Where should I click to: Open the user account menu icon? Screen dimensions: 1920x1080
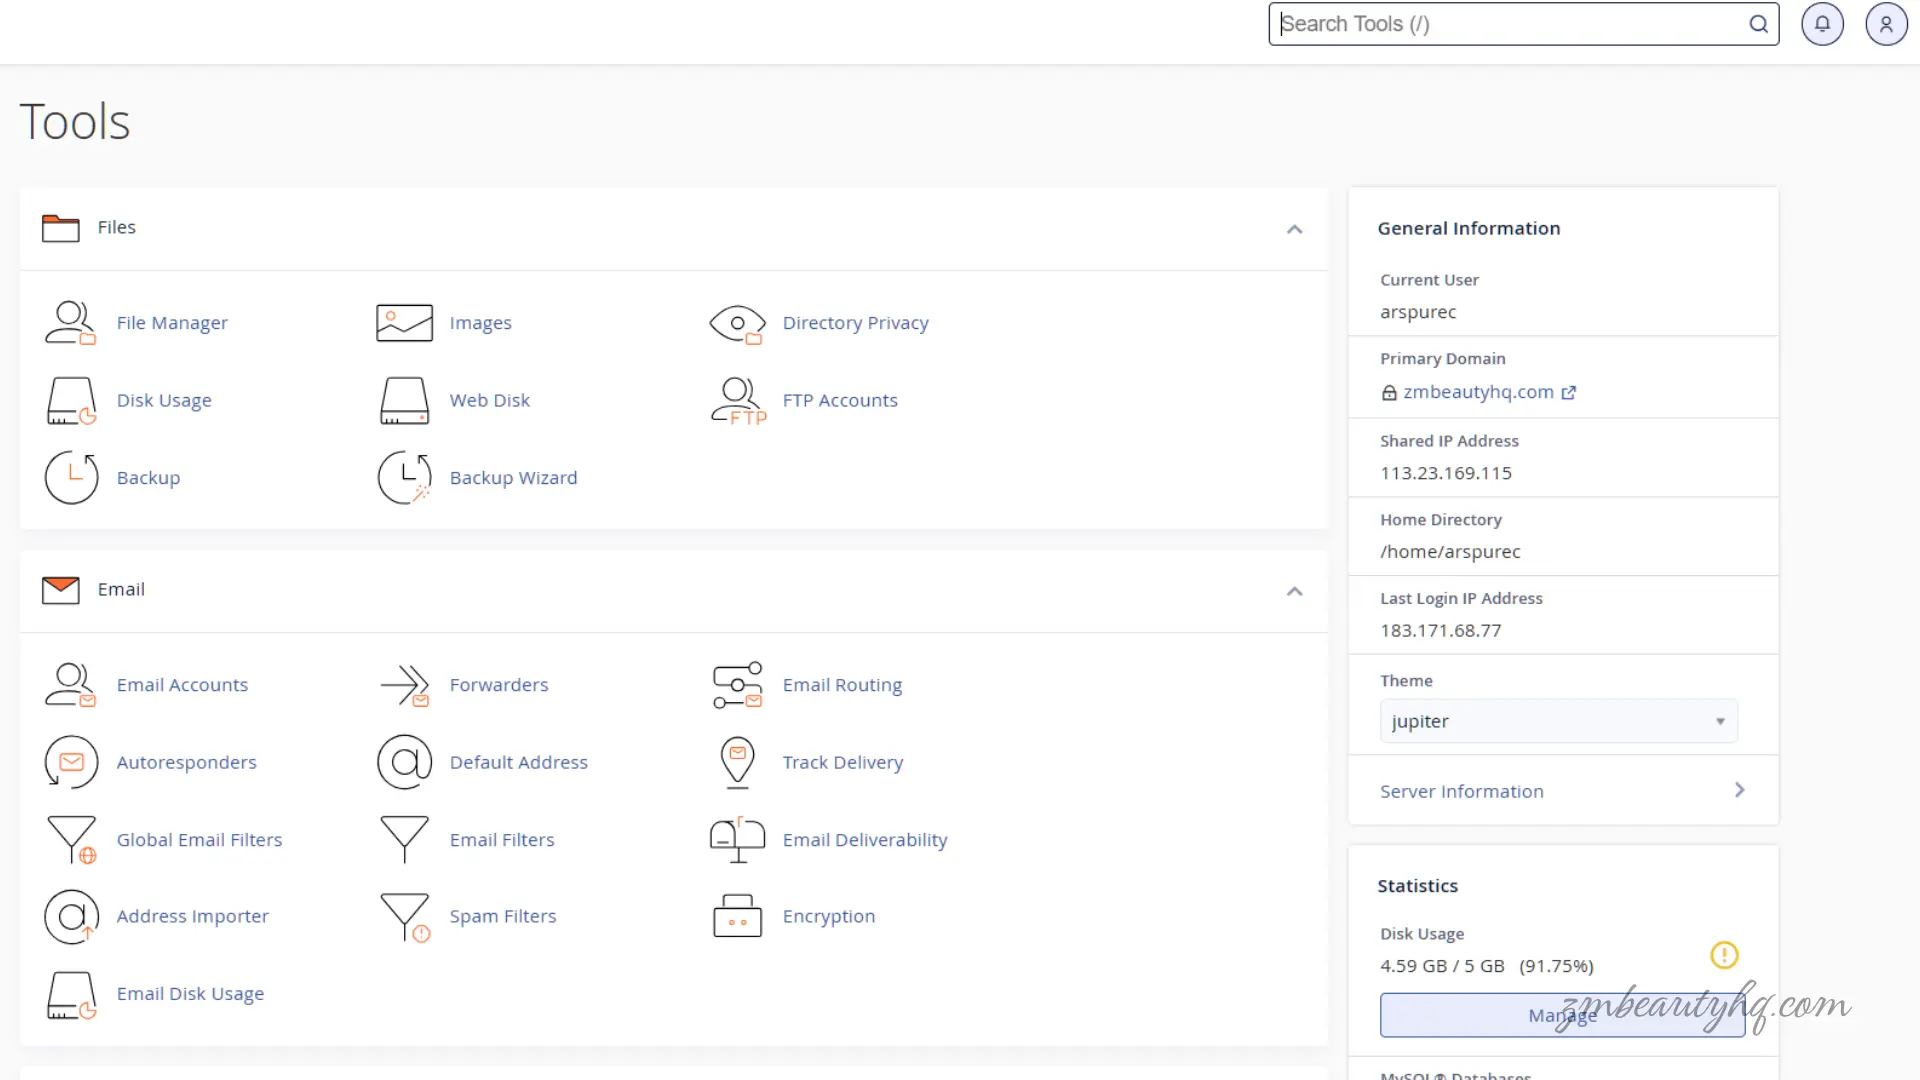pyautogui.click(x=1886, y=24)
